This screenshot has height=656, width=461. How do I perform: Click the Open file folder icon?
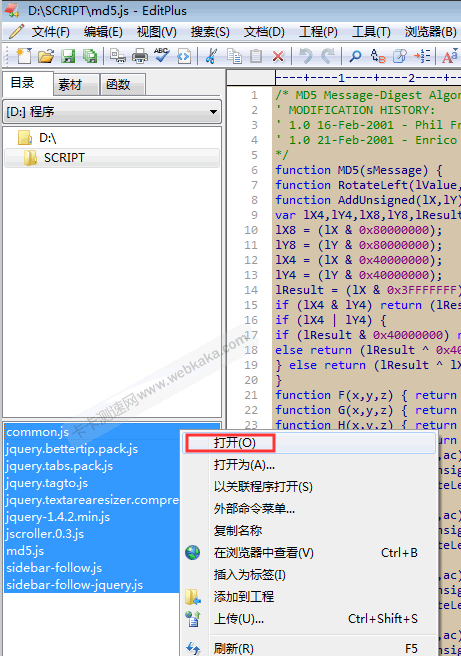point(46,56)
